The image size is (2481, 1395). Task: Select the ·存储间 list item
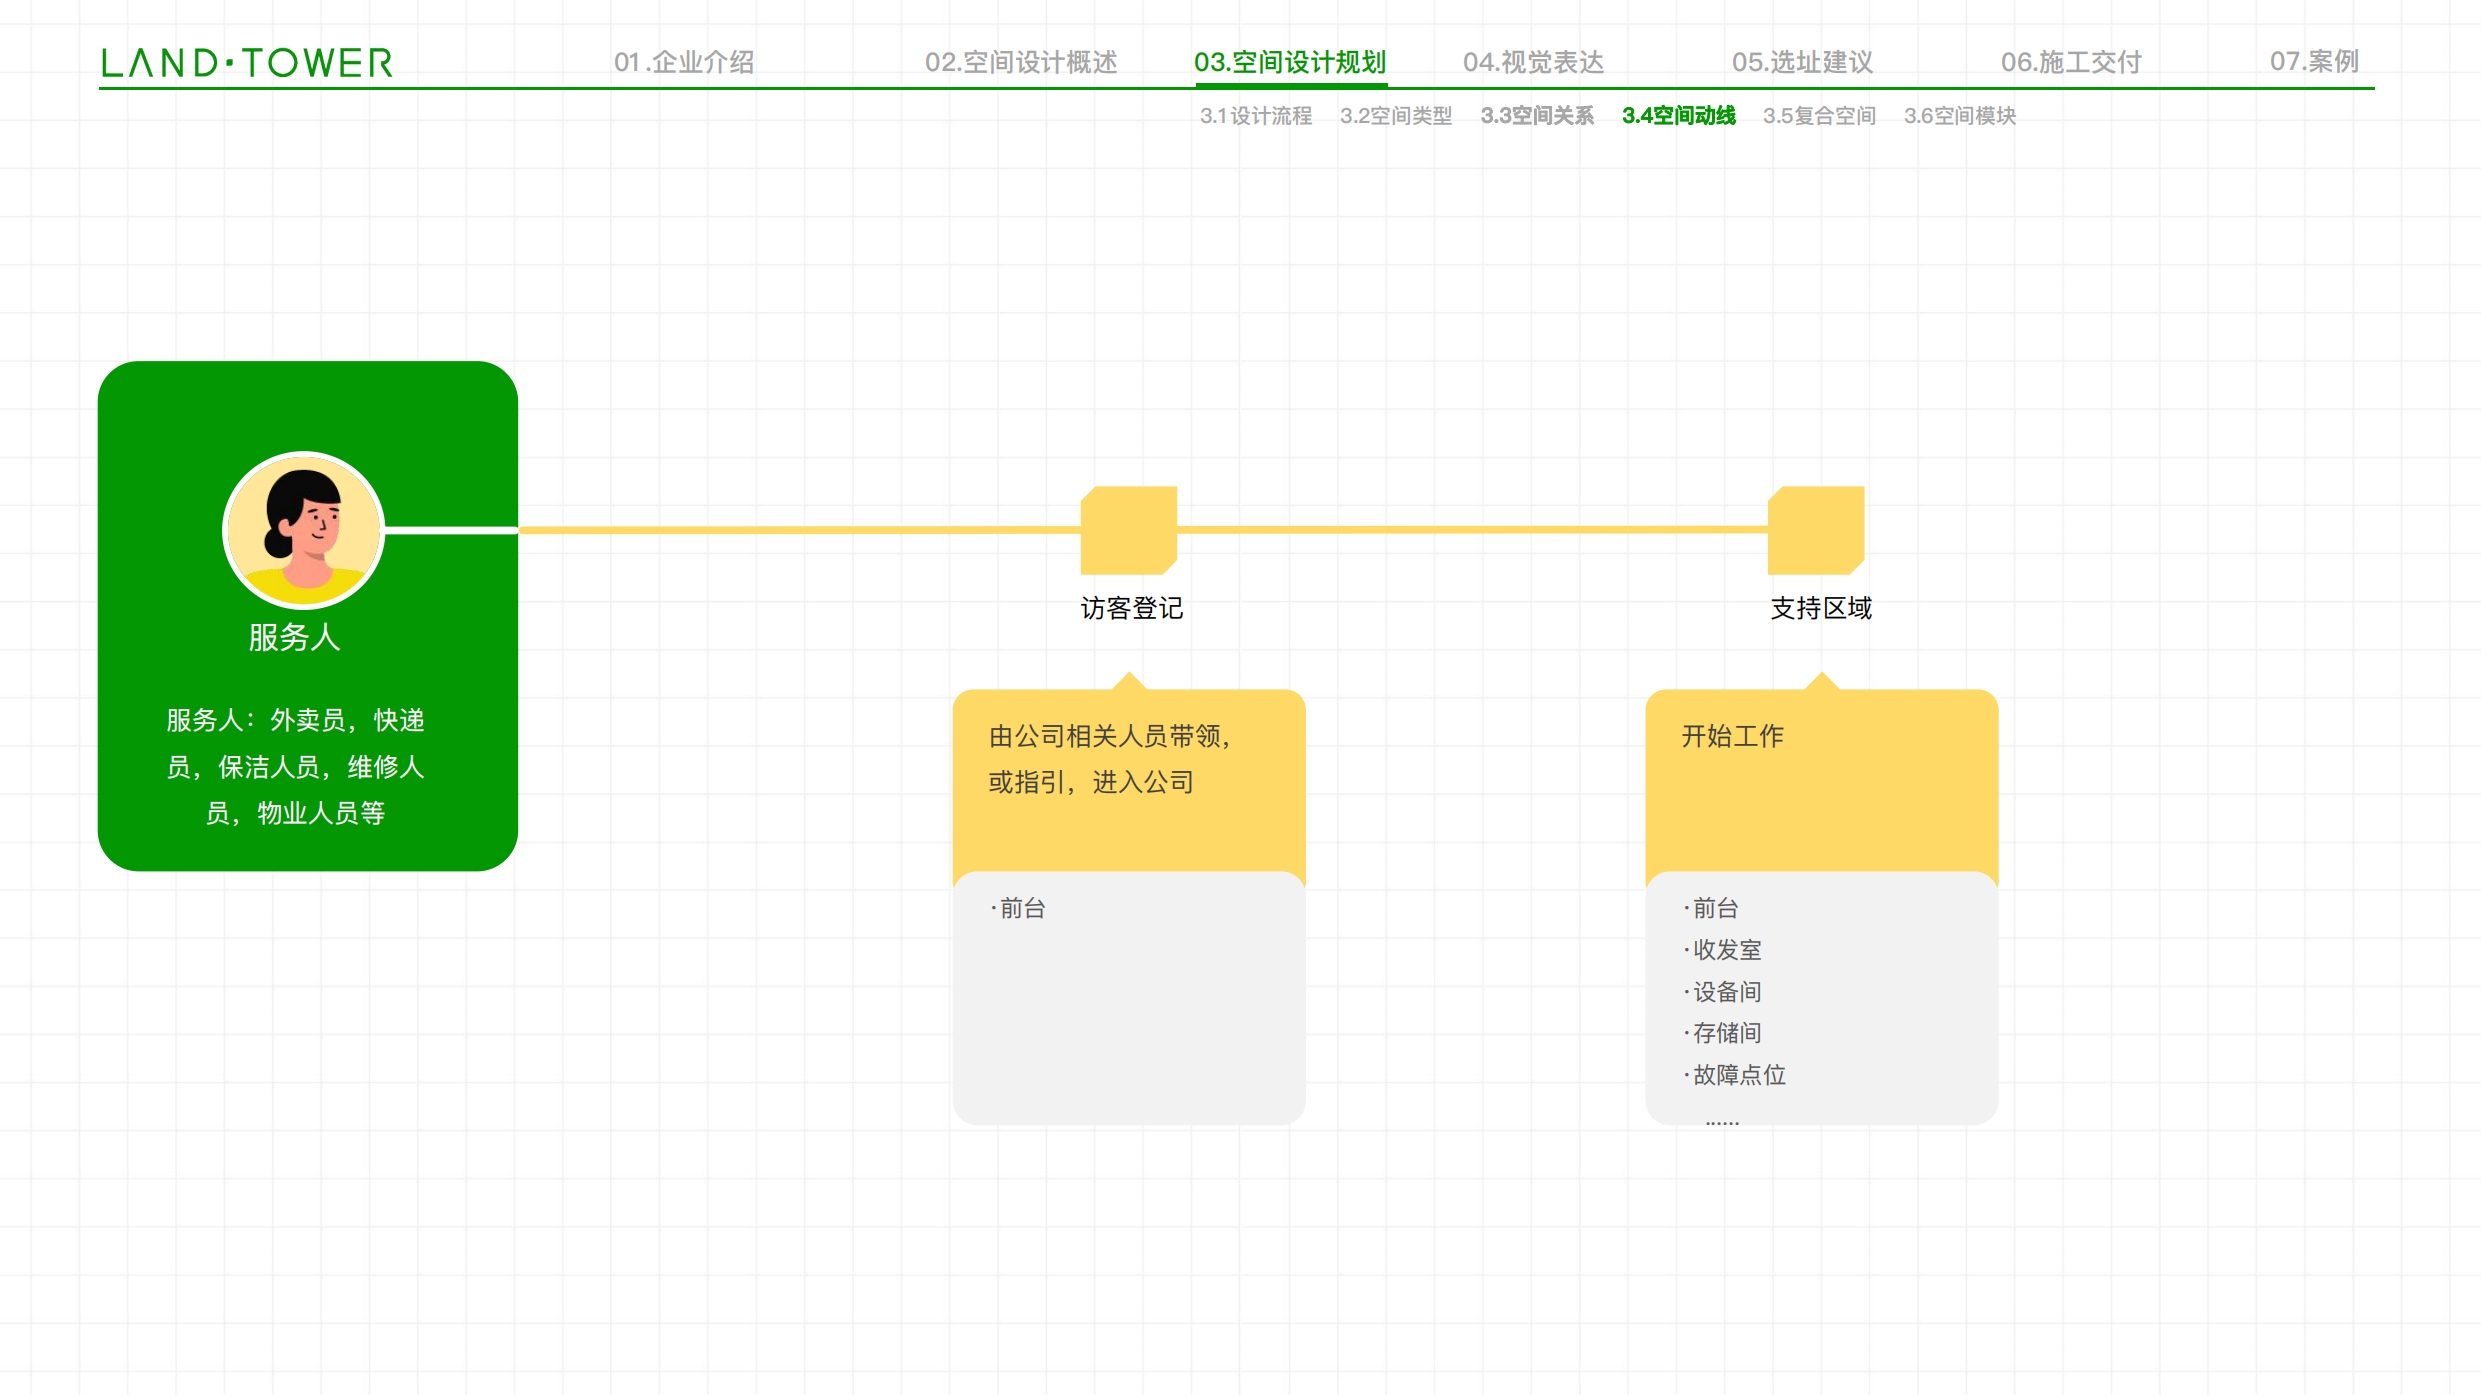[x=1723, y=1033]
